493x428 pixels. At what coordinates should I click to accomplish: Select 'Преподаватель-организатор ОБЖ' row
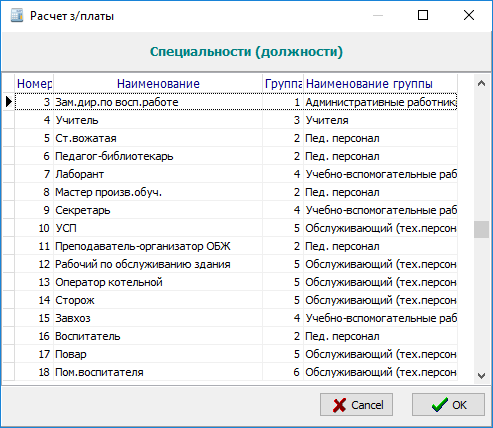point(236,246)
